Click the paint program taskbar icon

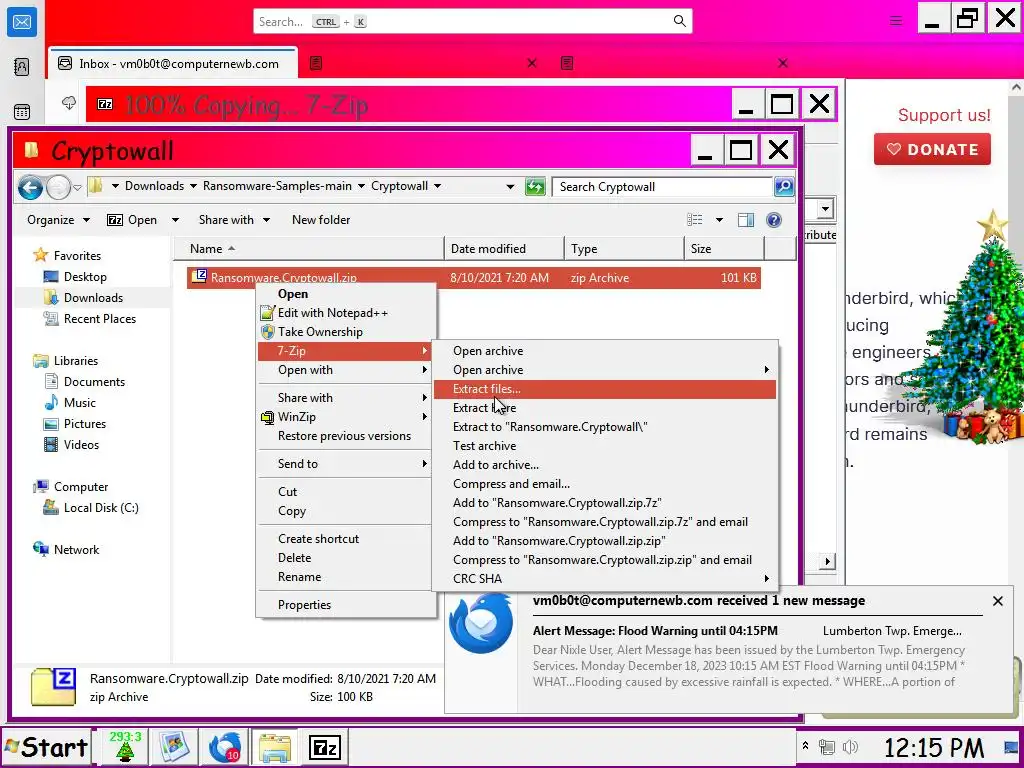(x=174, y=747)
